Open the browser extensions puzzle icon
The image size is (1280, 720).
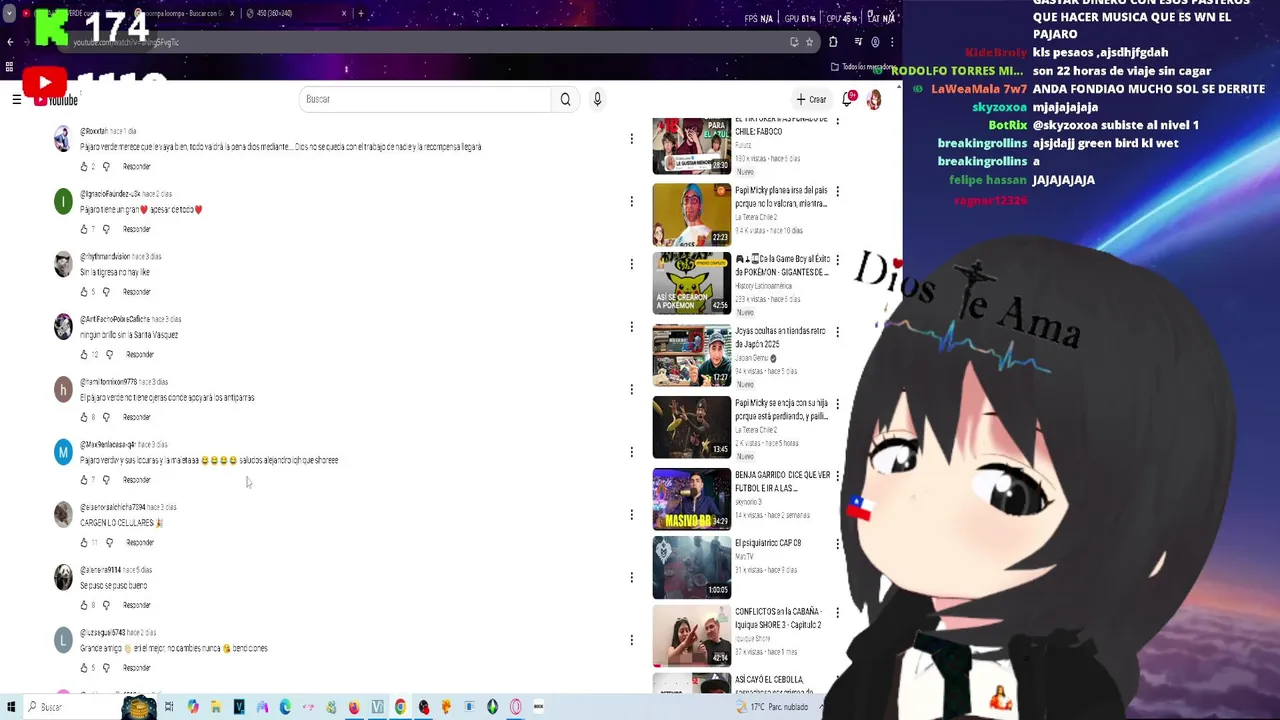click(833, 42)
